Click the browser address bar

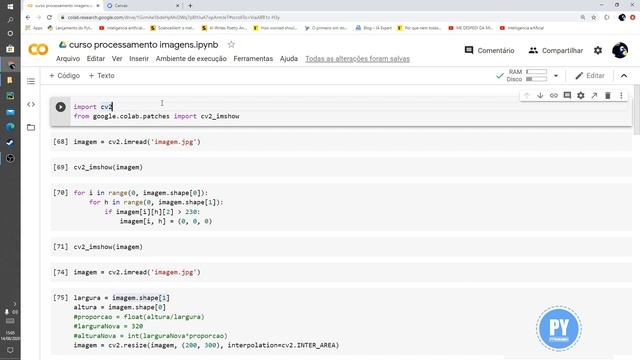pyautogui.click(x=318, y=18)
